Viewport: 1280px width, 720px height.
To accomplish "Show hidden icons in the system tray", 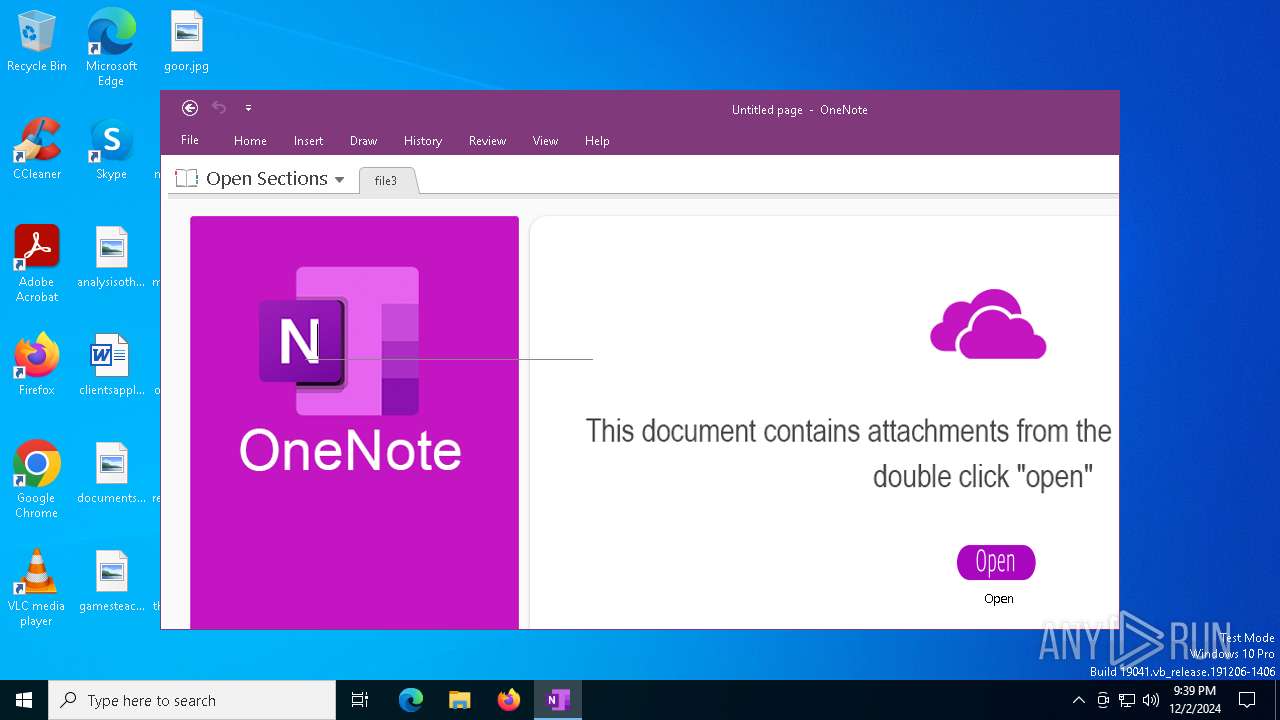I will point(1078,700).
